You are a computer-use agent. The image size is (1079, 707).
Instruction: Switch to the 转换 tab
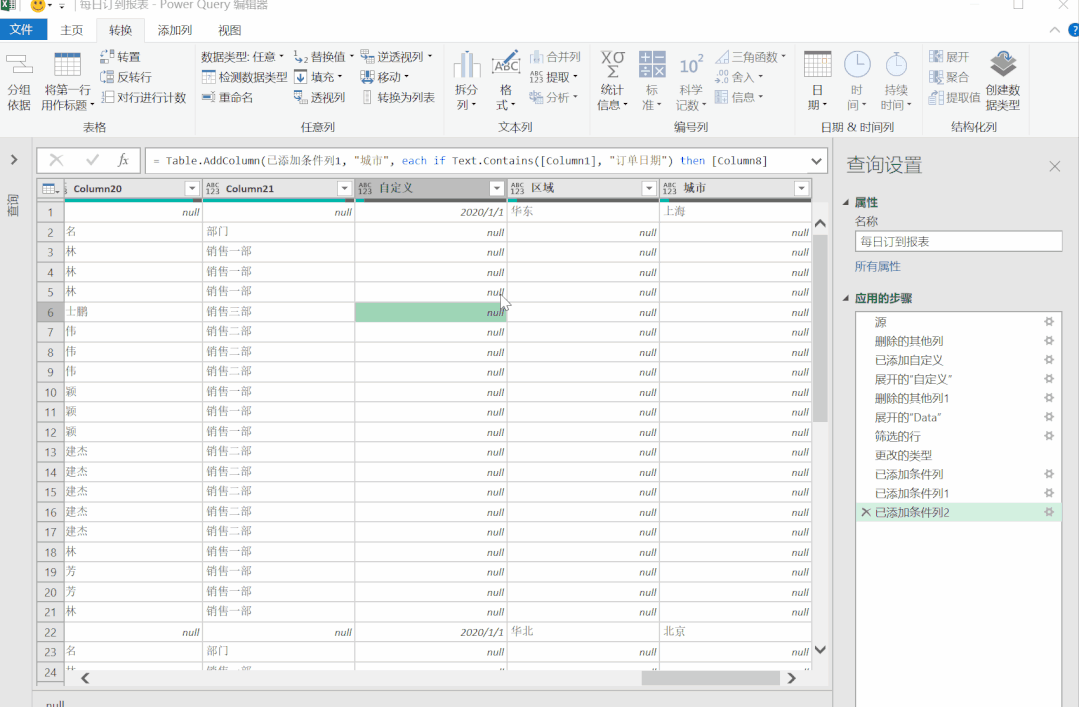click(x=120, y=30)
